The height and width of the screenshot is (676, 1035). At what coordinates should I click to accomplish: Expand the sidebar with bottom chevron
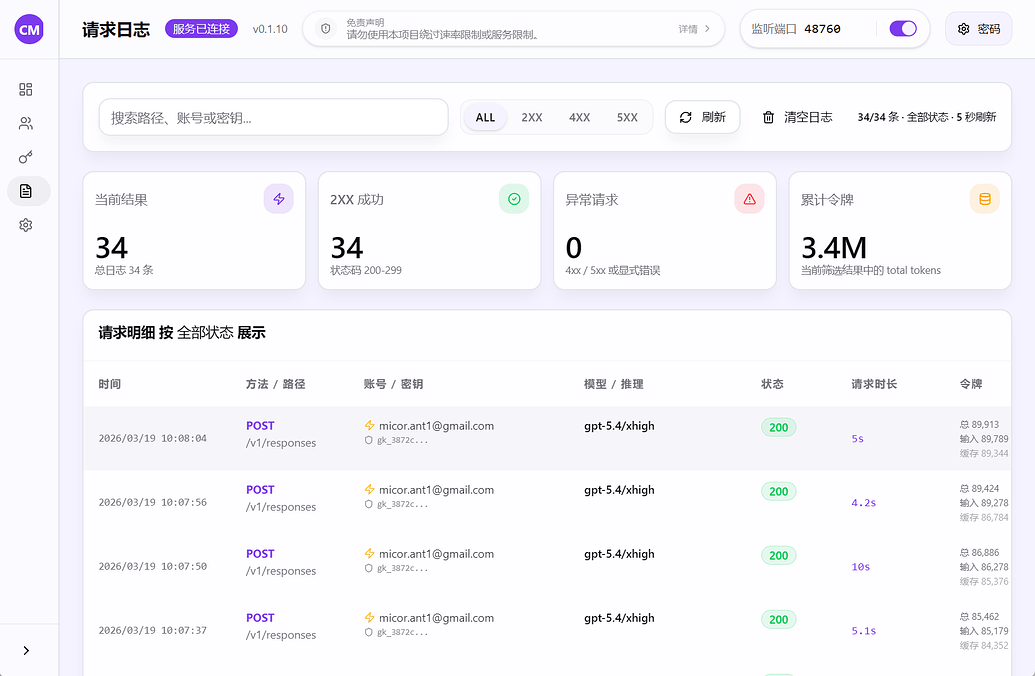[26, 651]
